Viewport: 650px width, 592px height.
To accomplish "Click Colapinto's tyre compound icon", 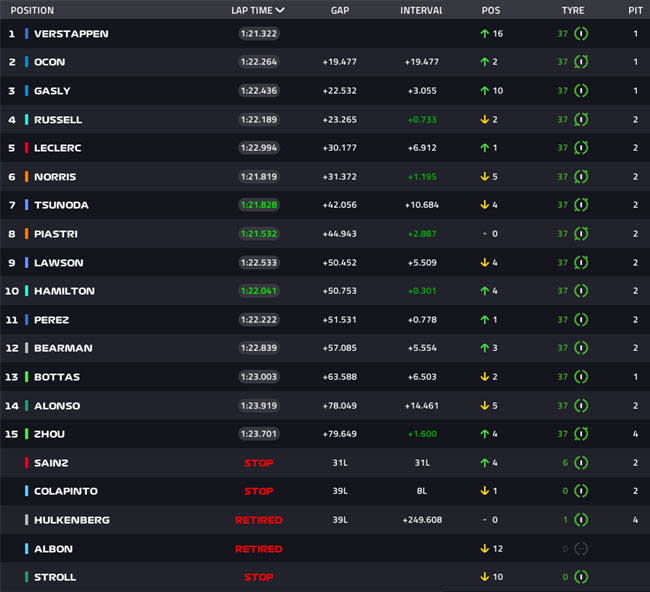I will 581,491.
